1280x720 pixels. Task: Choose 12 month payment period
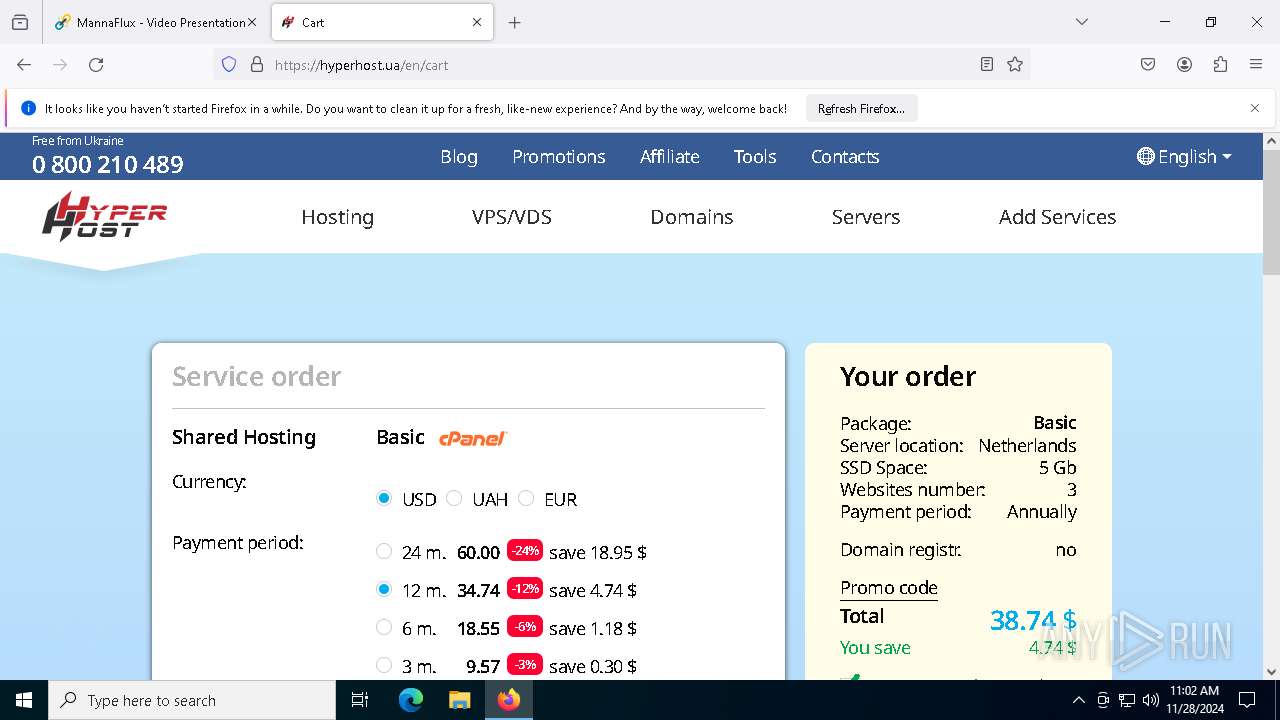point(384,589)
